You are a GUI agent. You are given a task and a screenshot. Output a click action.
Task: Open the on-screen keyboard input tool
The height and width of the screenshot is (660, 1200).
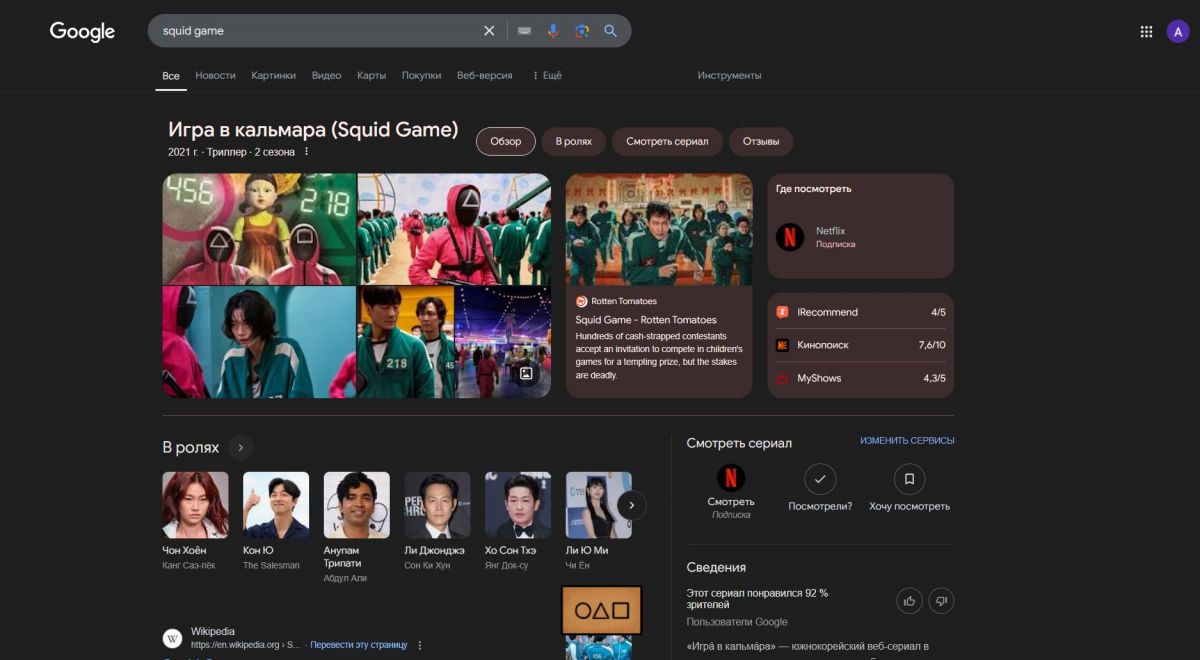524,31
